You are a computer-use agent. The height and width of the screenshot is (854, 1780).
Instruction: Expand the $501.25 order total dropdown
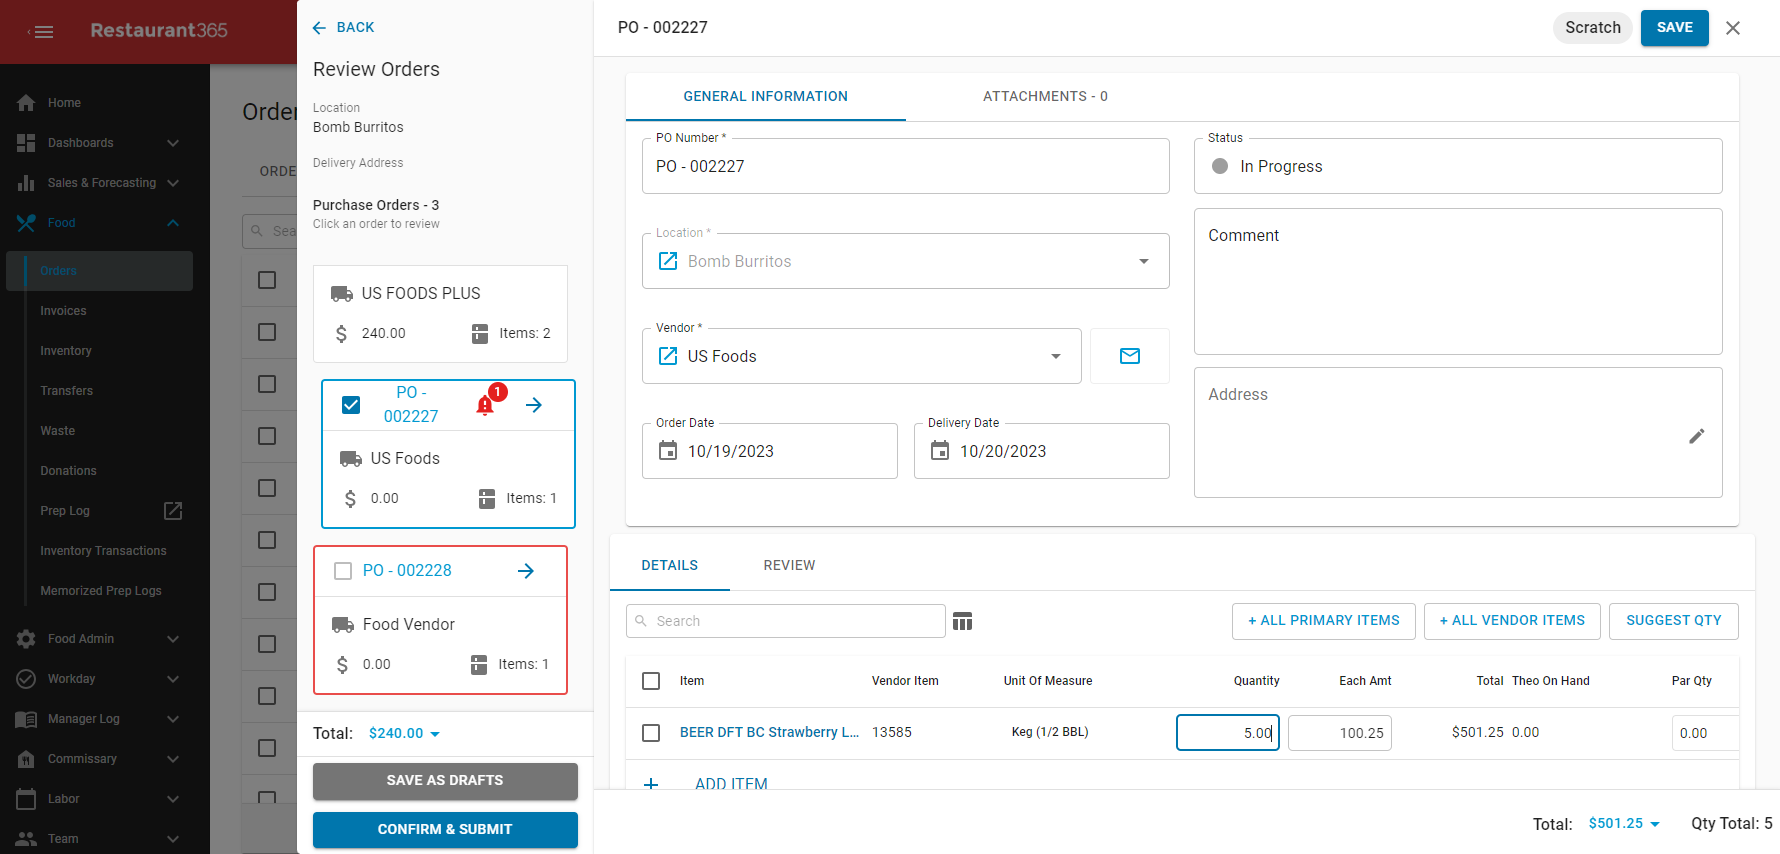1655,824
